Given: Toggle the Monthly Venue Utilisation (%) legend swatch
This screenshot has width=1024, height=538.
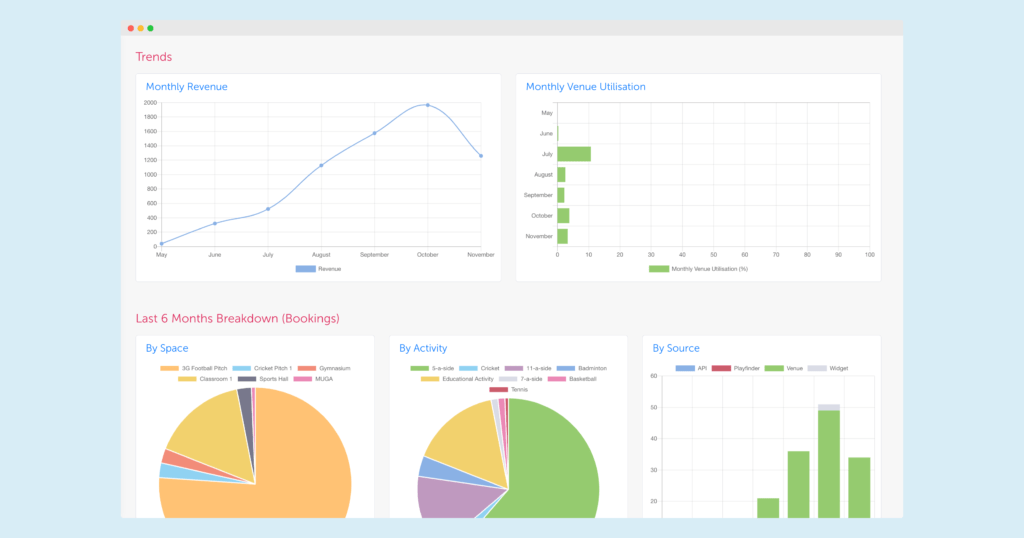Looking at the screenshot, I should click(x=659, y=269).
